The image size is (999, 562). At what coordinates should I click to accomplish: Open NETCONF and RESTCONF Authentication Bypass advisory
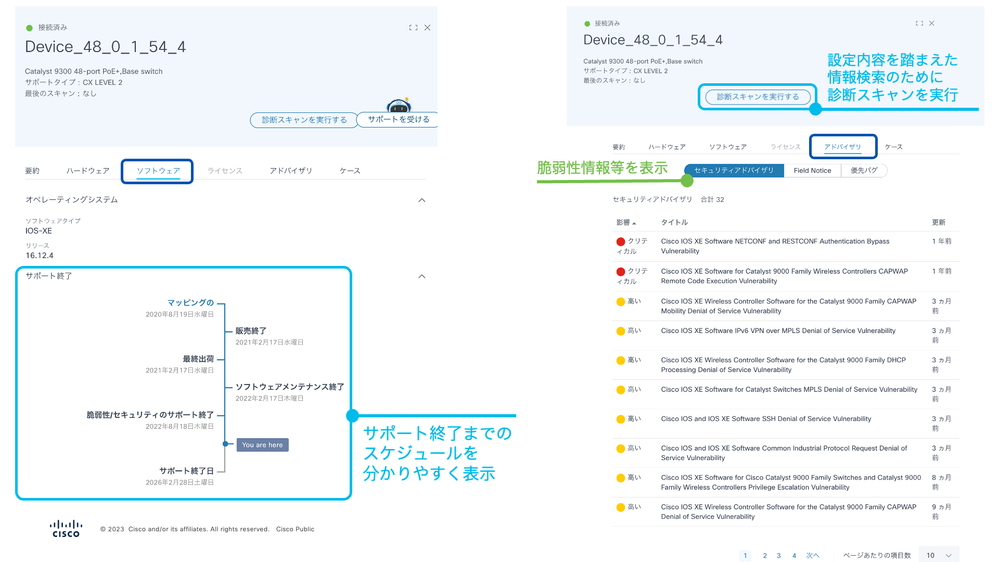[775, 247]
